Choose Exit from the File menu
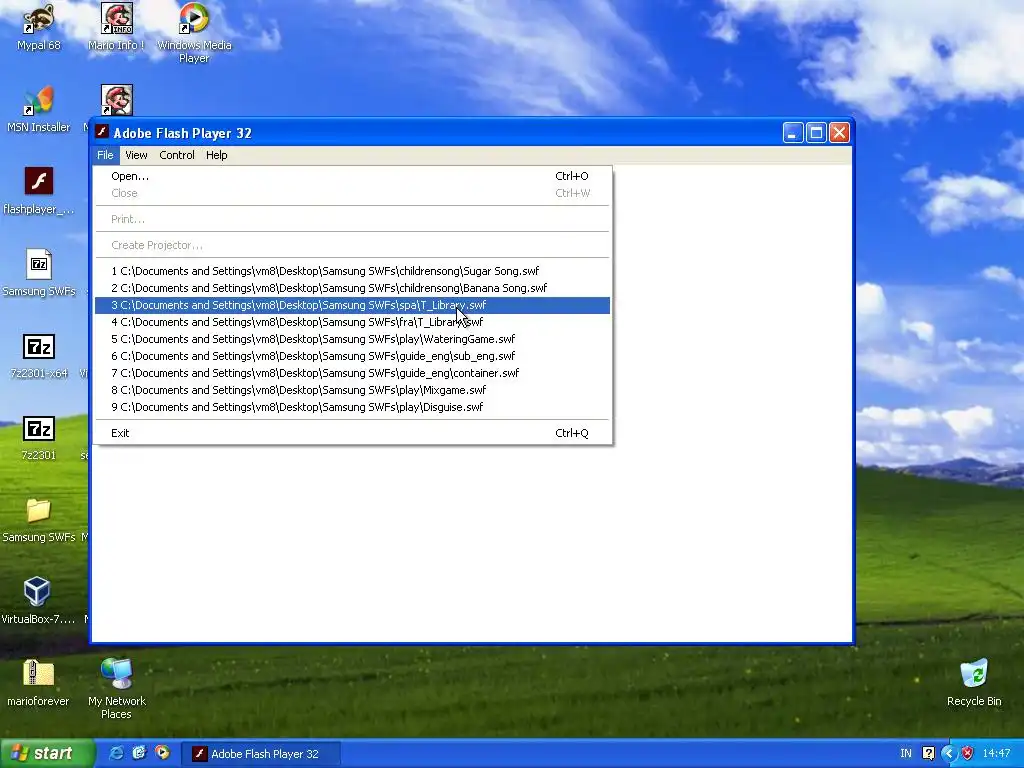 tap(353, 433)
